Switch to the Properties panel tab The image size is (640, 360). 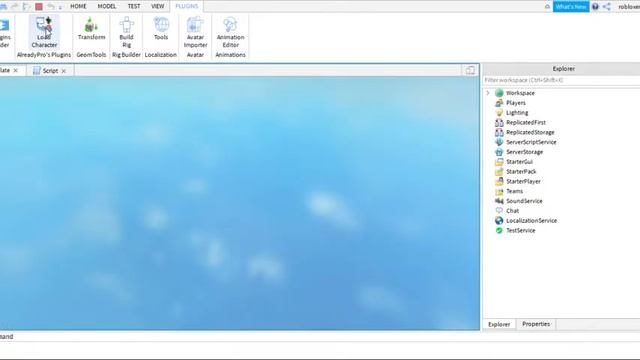tap(536, 324)
